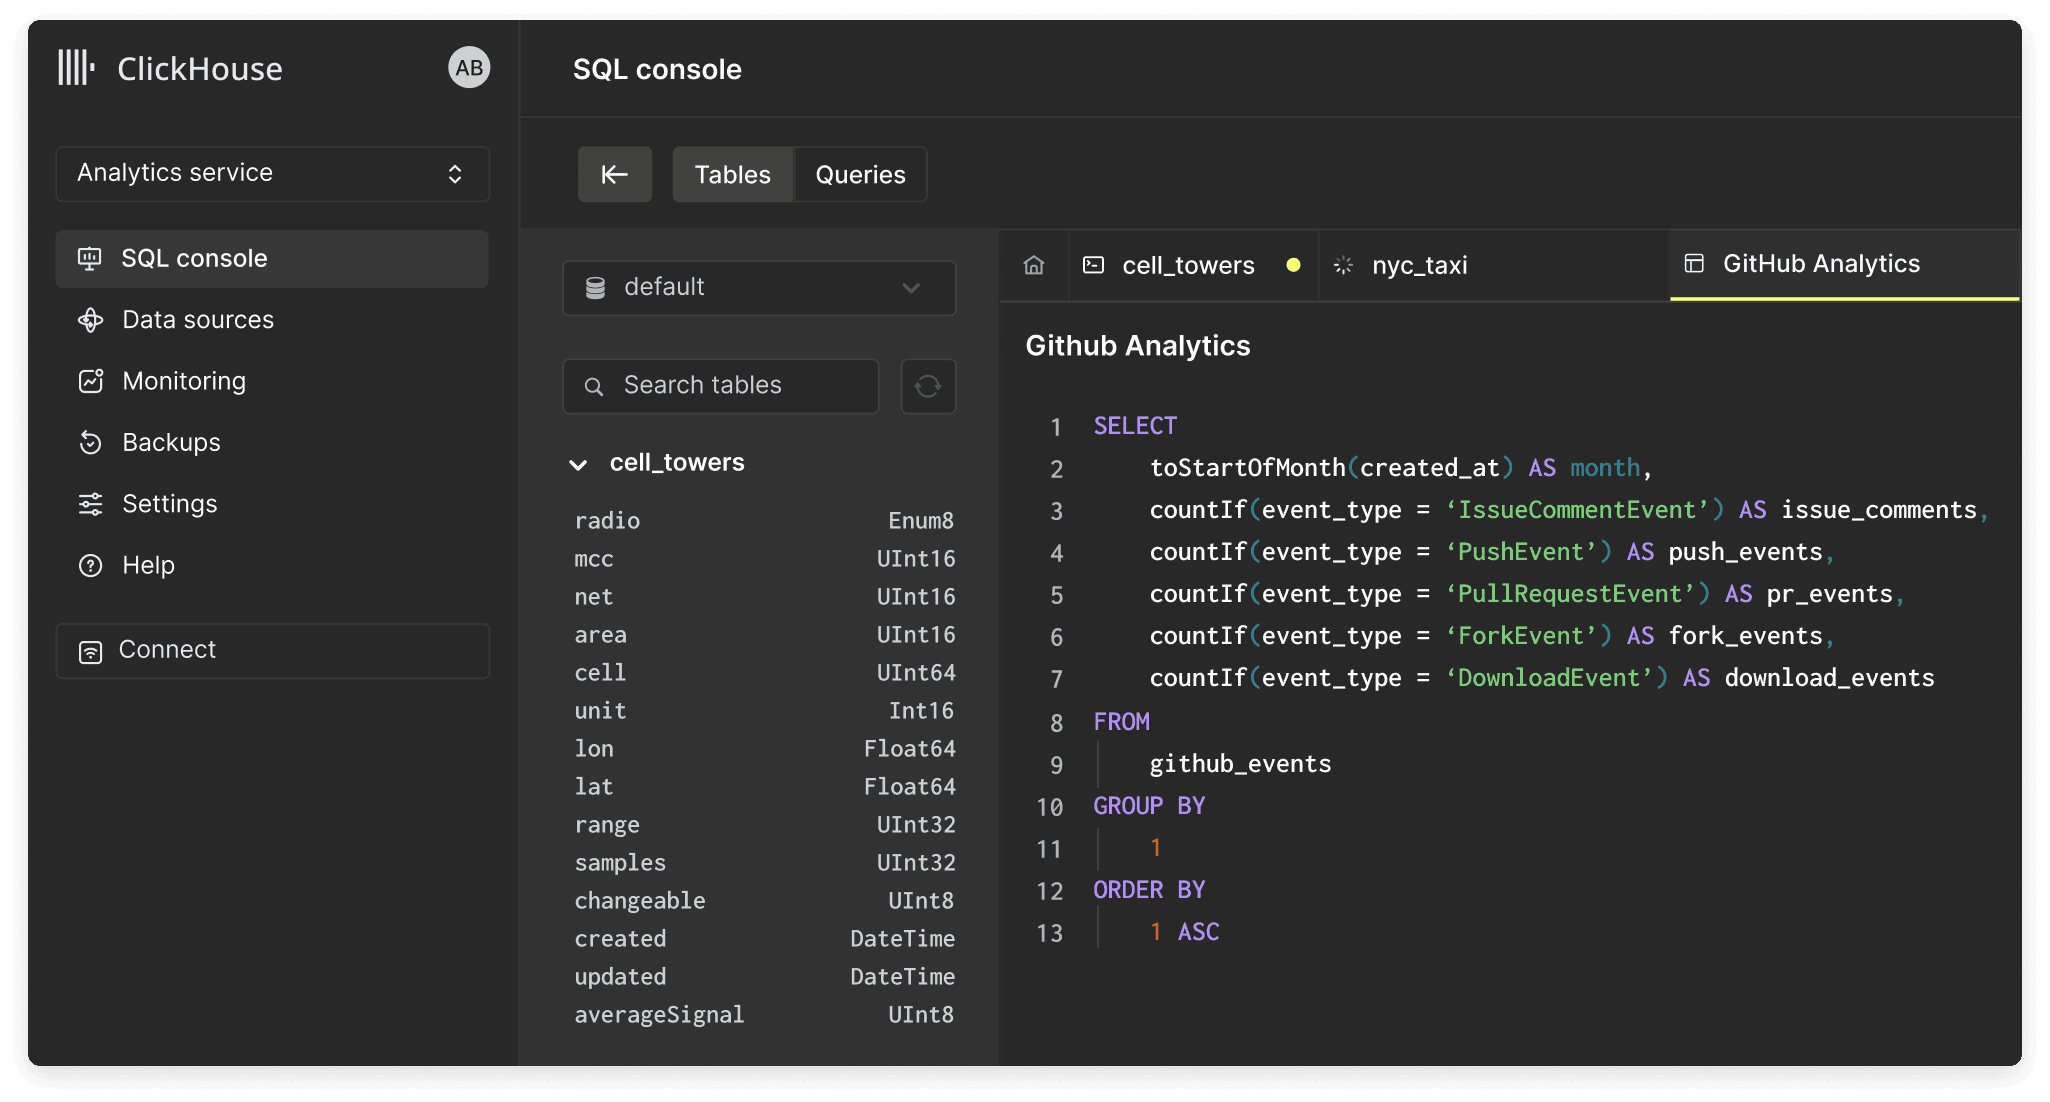Viewport: 2050px width, 1102px height.
Task: Click the SELECT keyword on line 1
Action: pyautogui.click(x=1135, y=426)
